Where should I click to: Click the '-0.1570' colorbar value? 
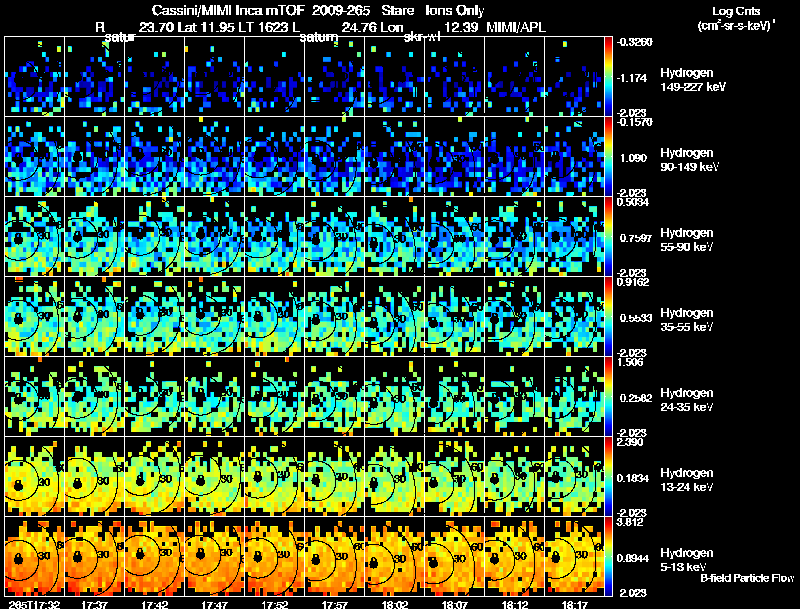pos(634,122)
